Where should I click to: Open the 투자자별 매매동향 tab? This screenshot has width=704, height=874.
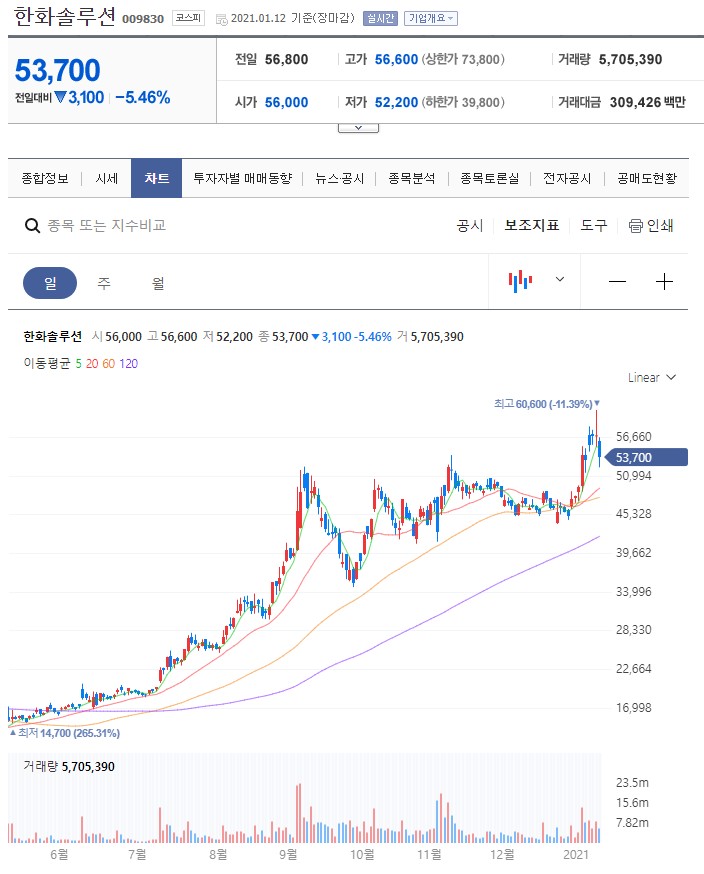point(242,178)
